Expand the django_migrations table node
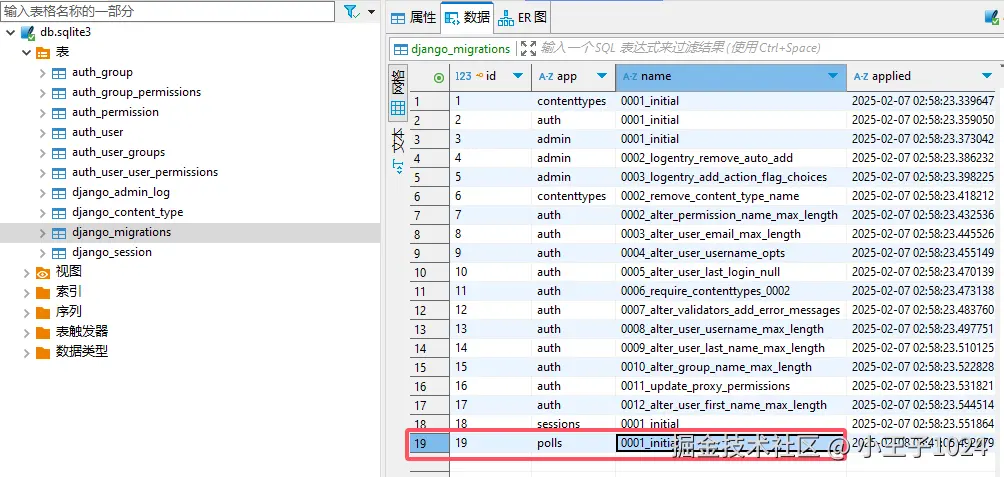The image size is (1004, 477). (42, 232)
